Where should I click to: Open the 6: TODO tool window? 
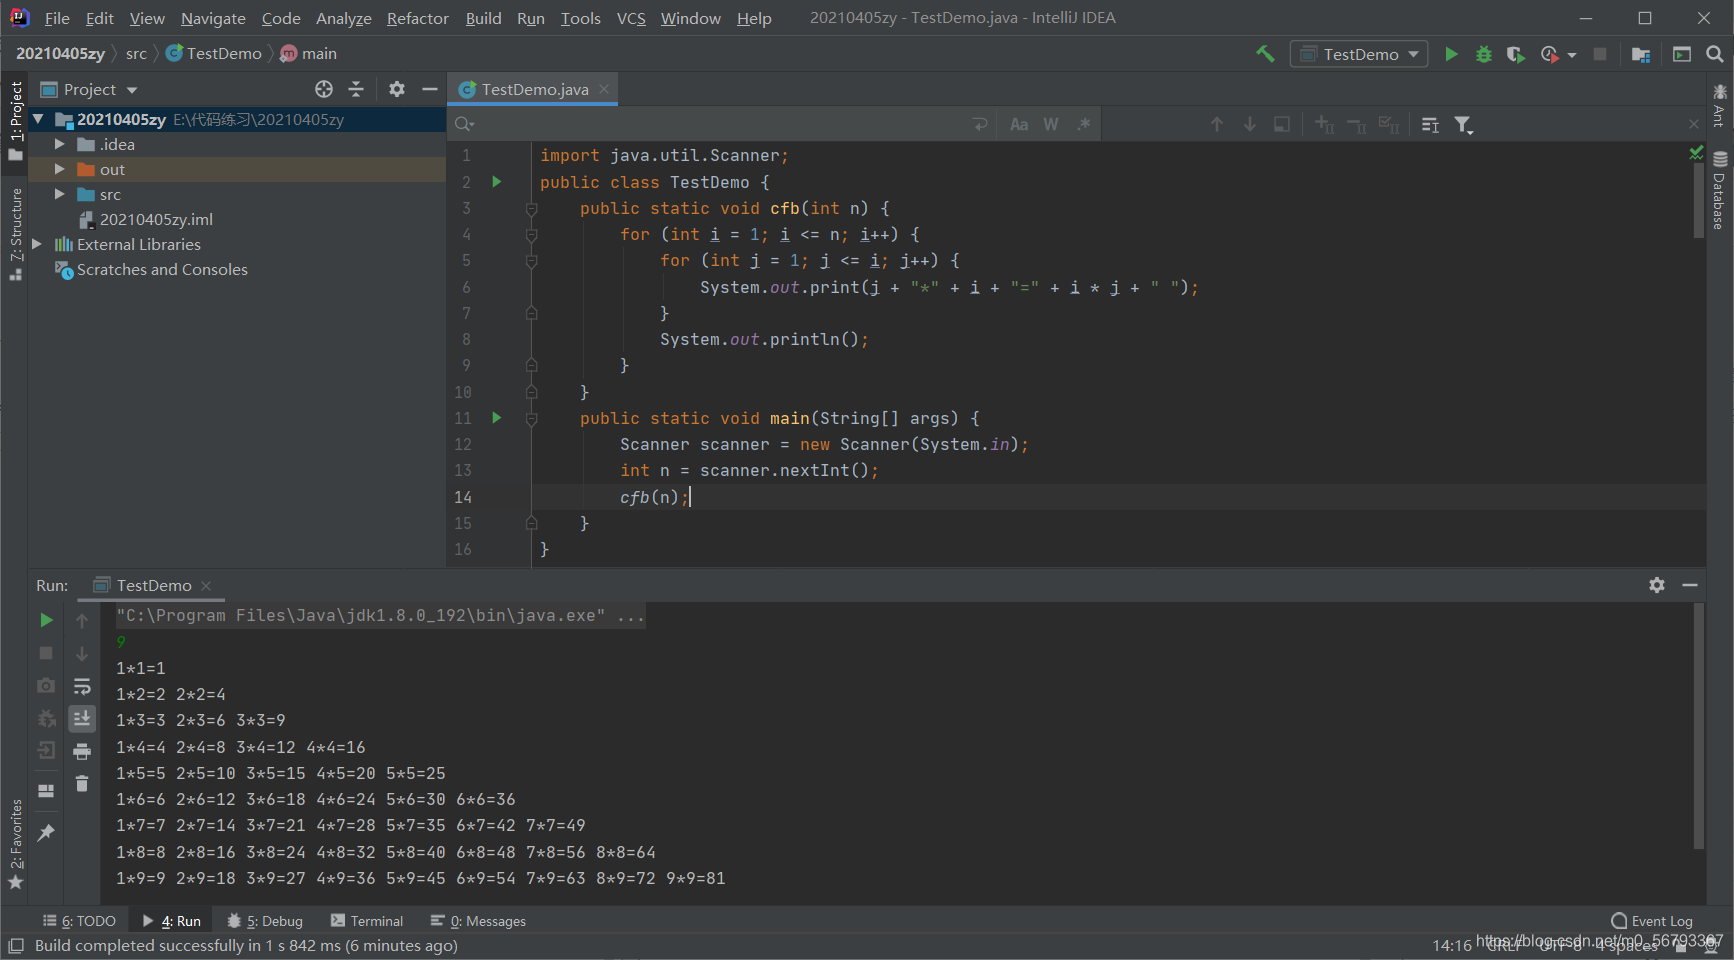point(79,921)
